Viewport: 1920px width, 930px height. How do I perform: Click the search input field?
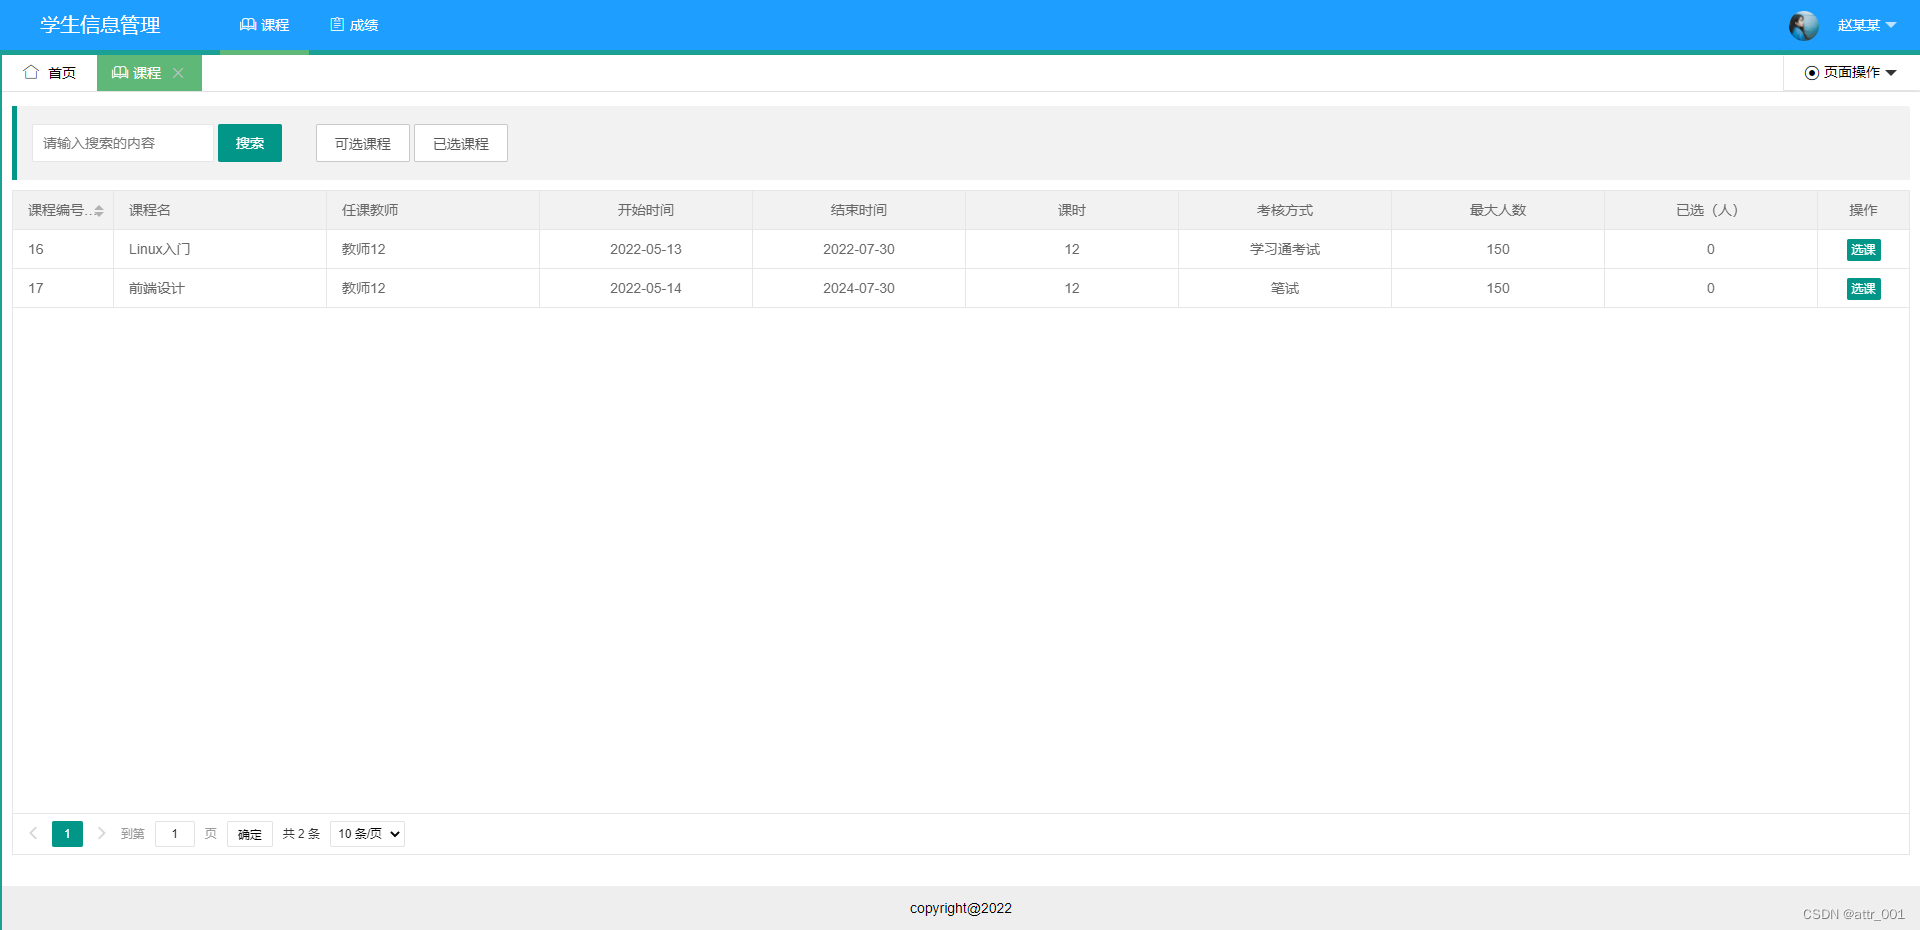(122, 142)
